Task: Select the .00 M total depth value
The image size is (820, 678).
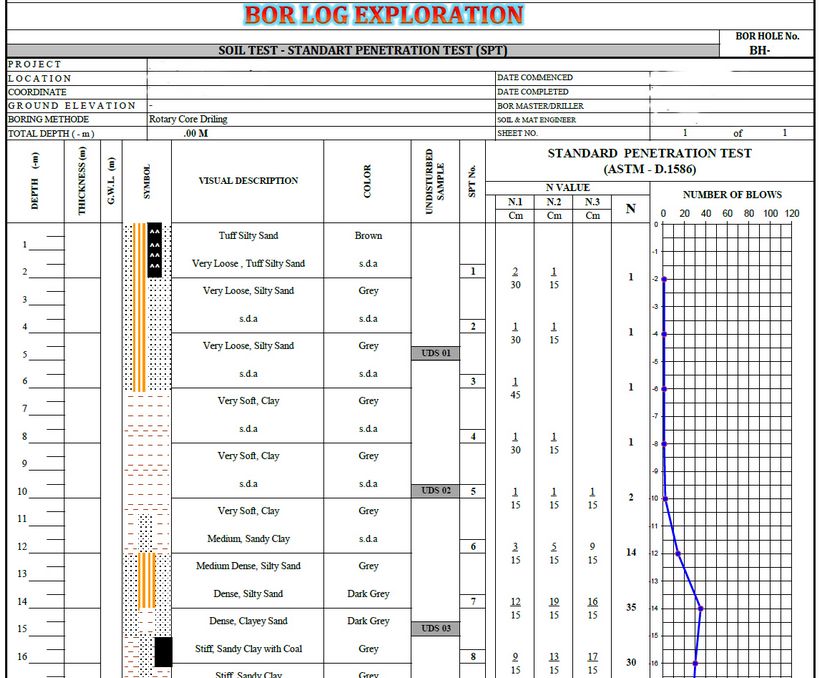Action: tap(195, 133)
